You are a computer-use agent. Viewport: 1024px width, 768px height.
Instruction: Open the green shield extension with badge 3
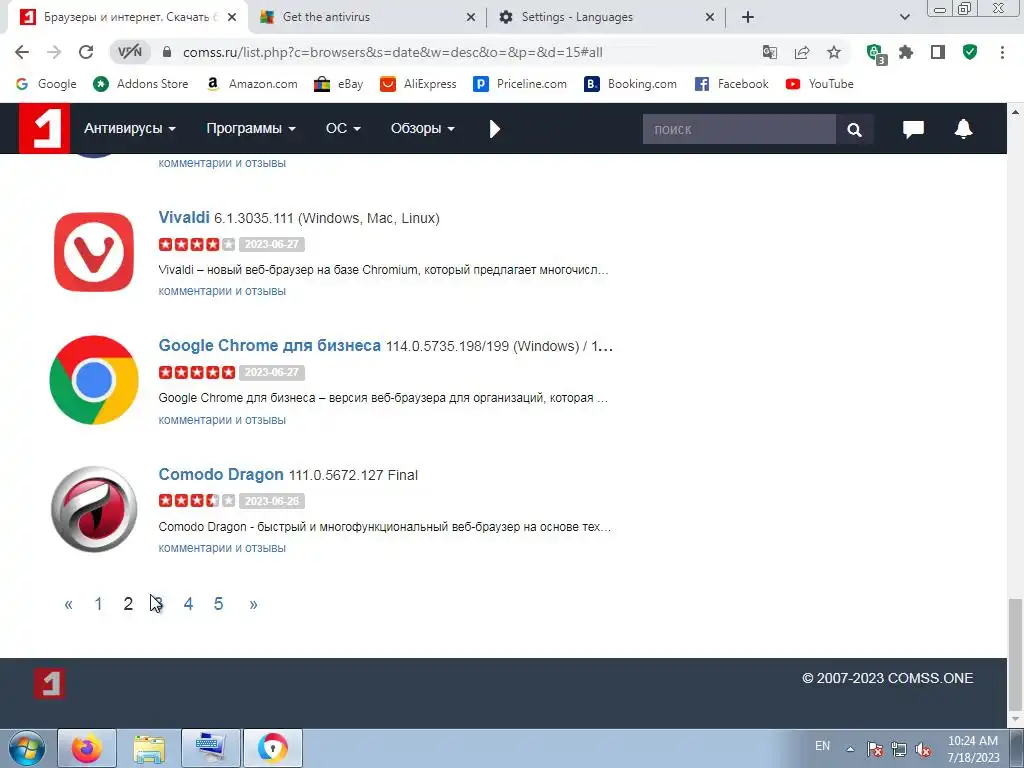[x=875, y=53]
